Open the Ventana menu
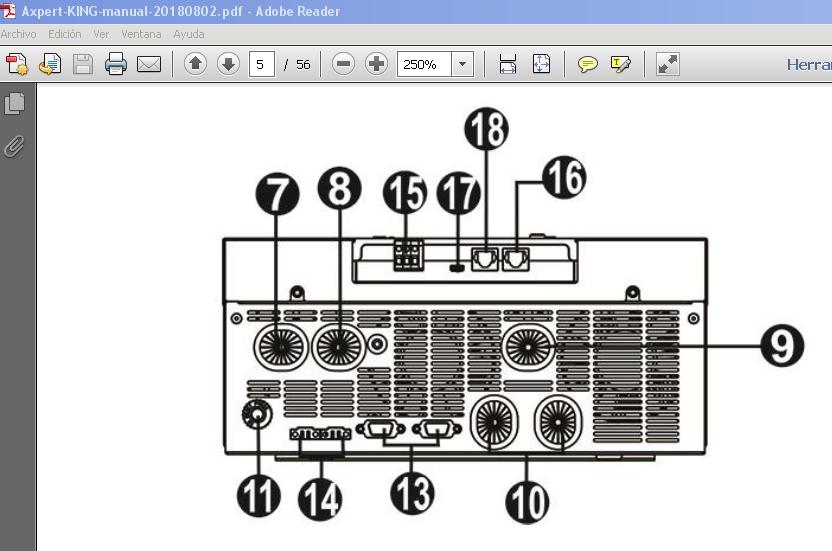The height and width of the screenshot is (551, 832). (141, 34)
